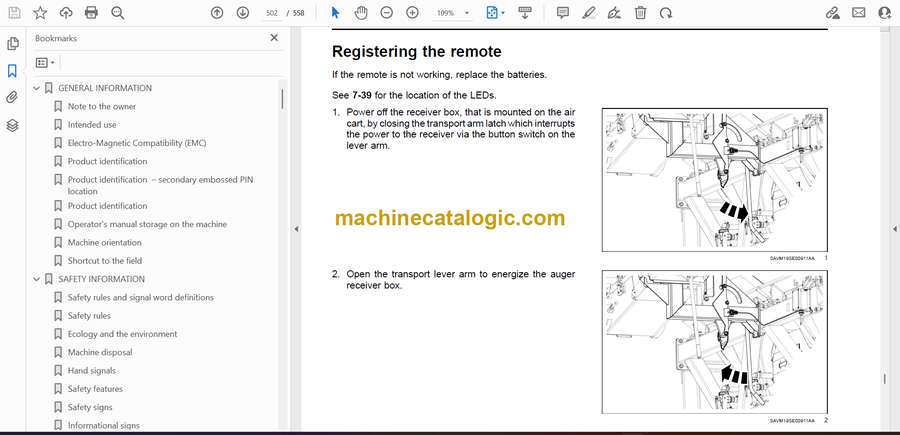900x435 pixels.
Task: Collapse the left navigation pane arrow
Action: point(296,229)
